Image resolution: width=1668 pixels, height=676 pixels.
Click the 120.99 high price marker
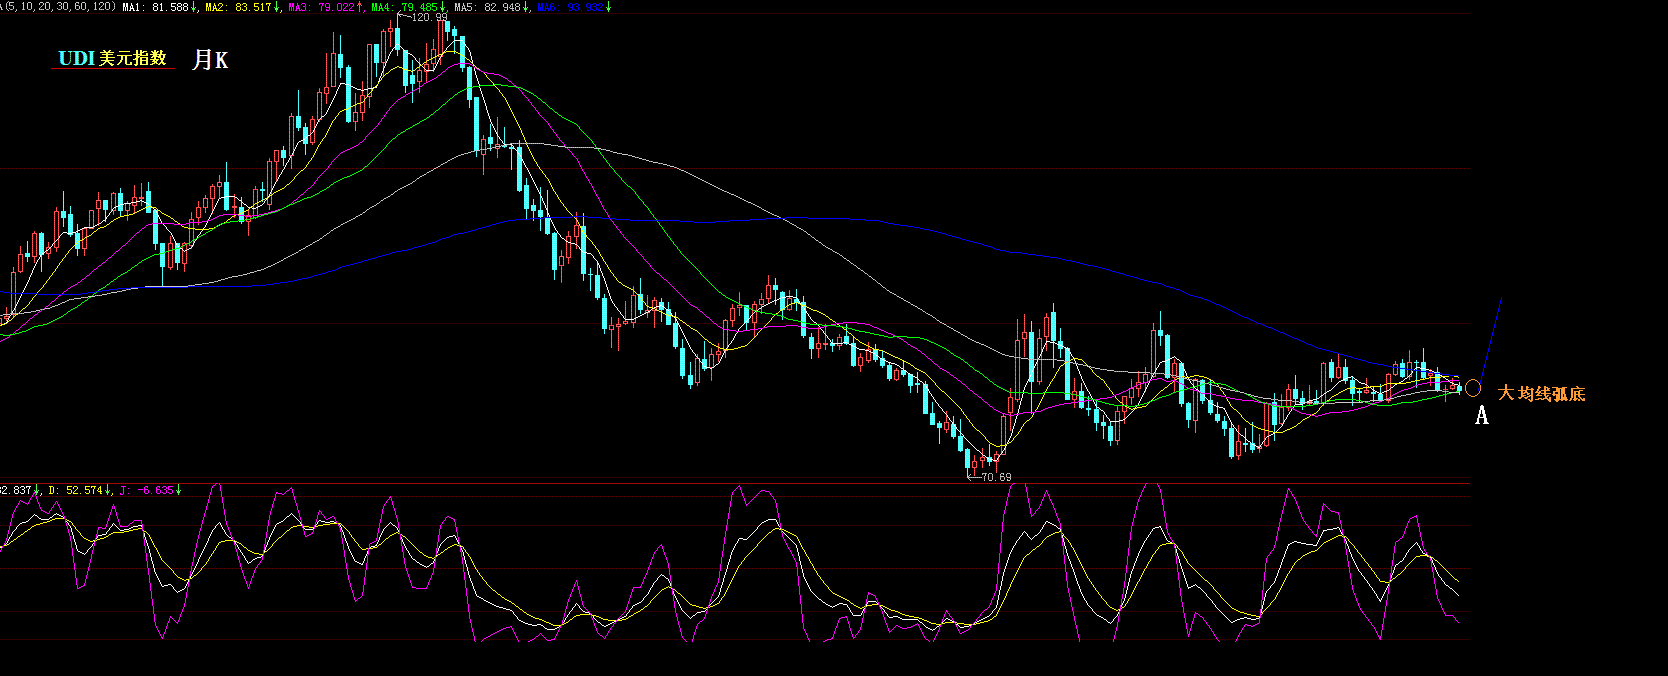[x=429, y=17]
